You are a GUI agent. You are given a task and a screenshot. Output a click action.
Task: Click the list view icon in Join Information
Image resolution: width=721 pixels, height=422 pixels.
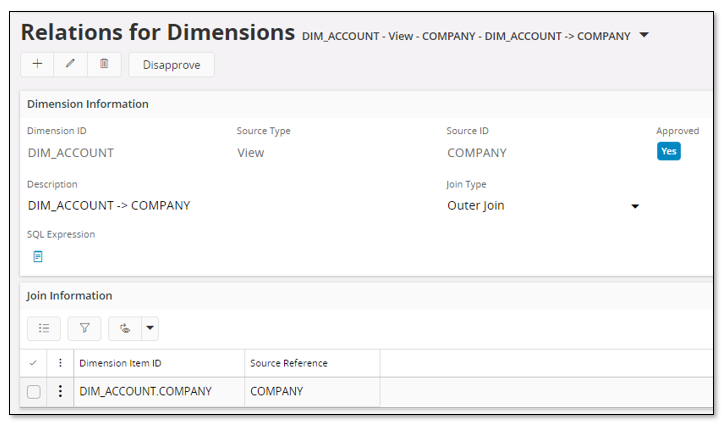coord(44,328)
